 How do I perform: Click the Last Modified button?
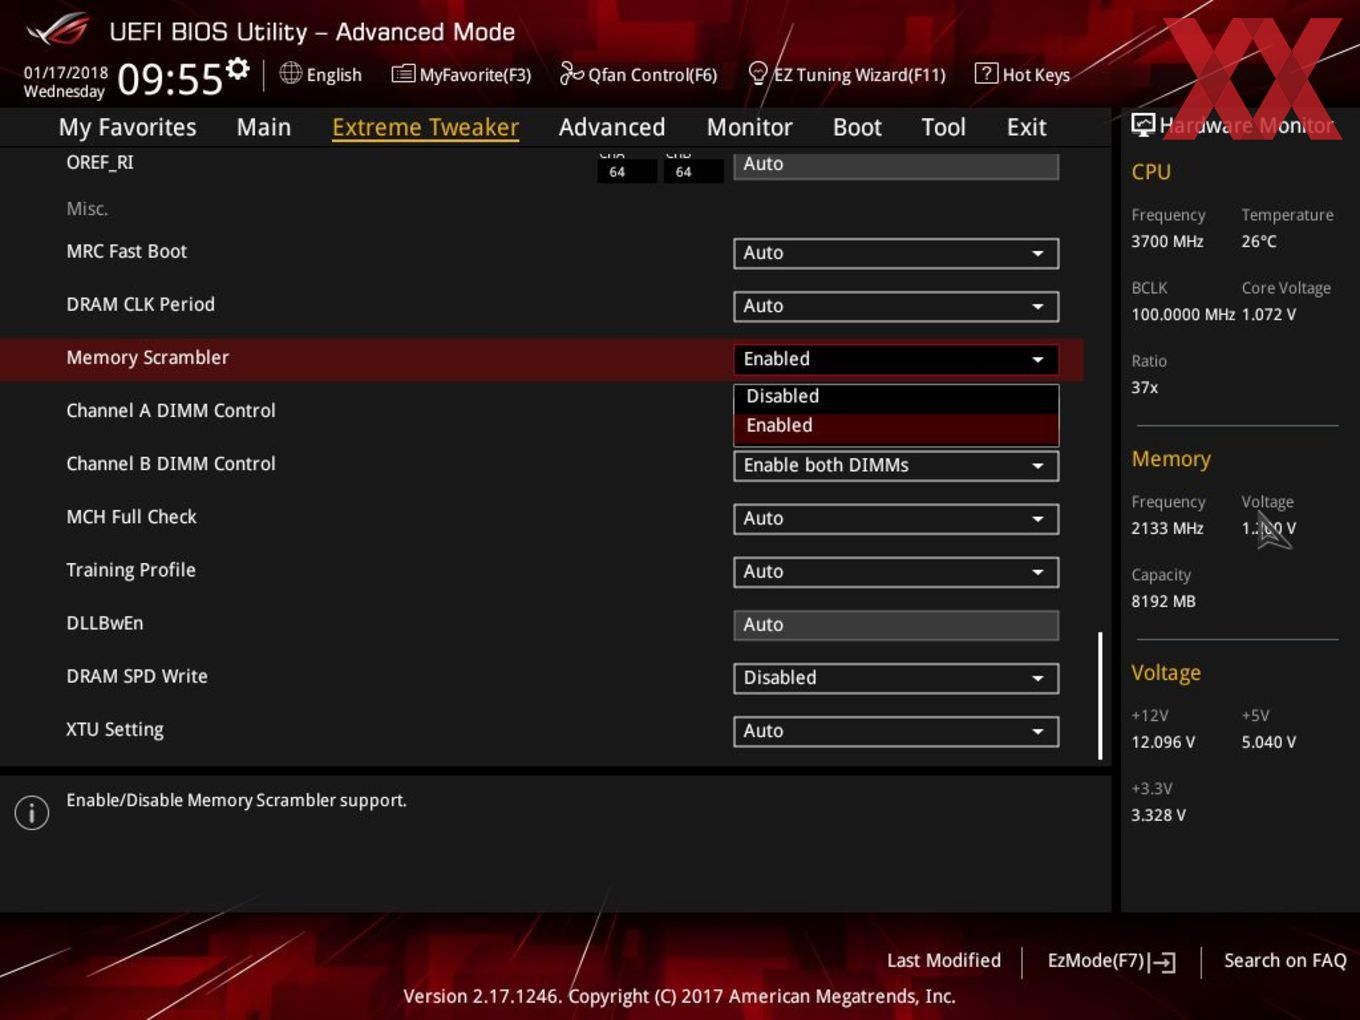(x=943, y=960)
